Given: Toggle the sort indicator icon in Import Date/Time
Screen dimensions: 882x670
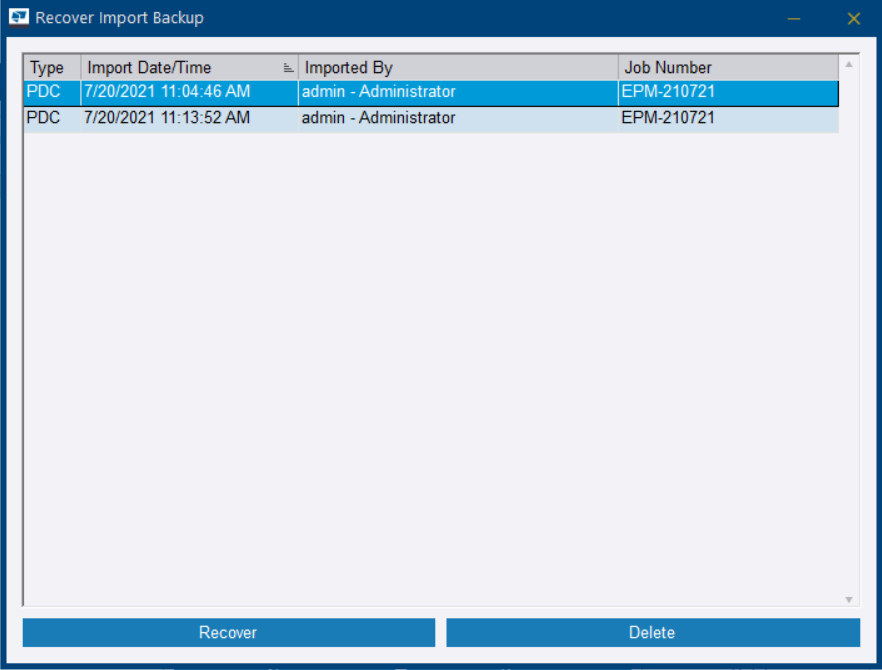Looking at the screenshot, I should 288,68.
